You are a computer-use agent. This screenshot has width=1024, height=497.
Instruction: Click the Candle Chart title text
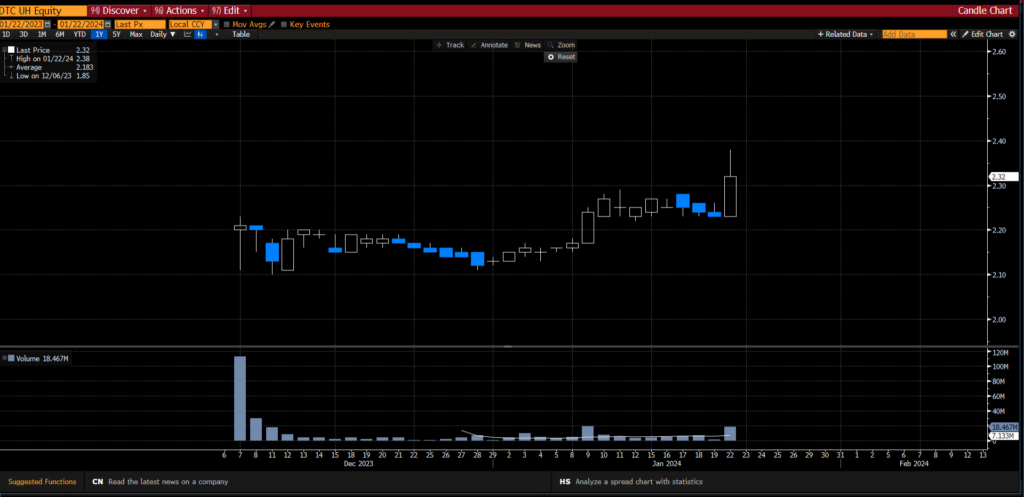click(985, 10)
